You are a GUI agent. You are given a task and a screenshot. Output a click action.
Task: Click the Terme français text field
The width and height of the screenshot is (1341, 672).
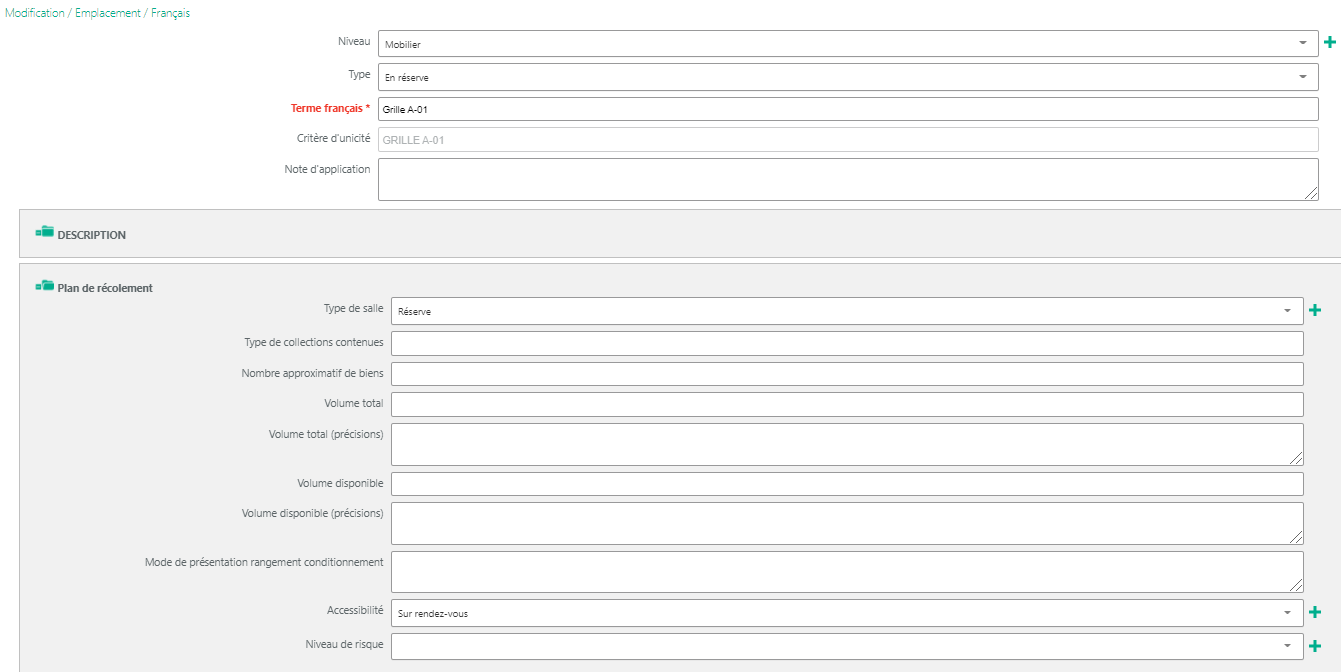(x=847, y=109)
